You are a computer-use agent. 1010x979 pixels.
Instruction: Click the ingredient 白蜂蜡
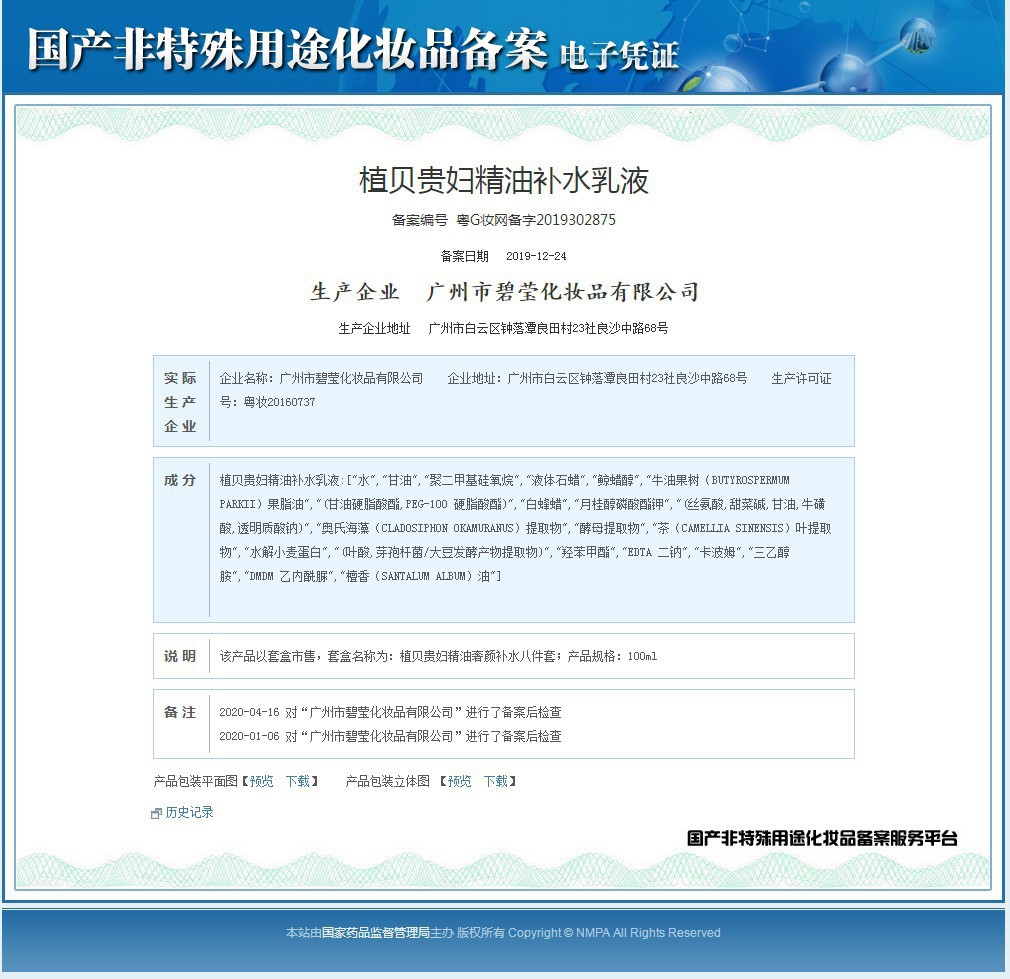coord(545,504)
